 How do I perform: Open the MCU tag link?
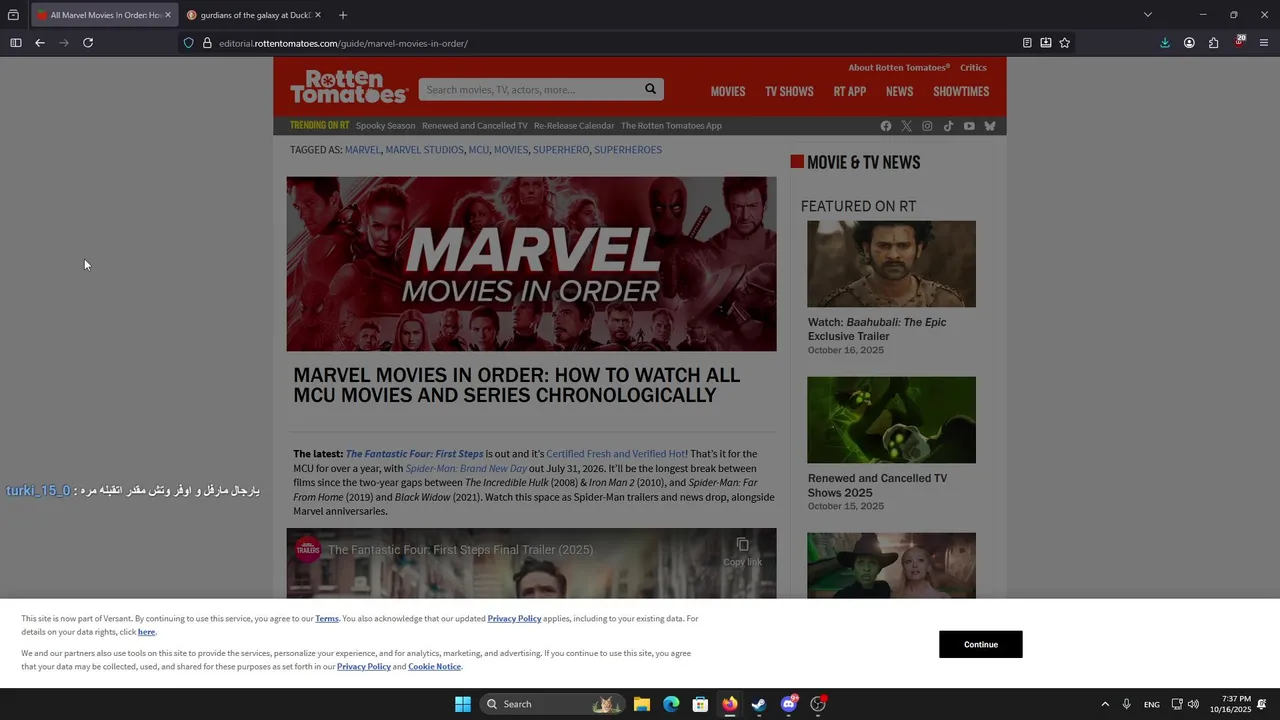click(x=478, y=150)
